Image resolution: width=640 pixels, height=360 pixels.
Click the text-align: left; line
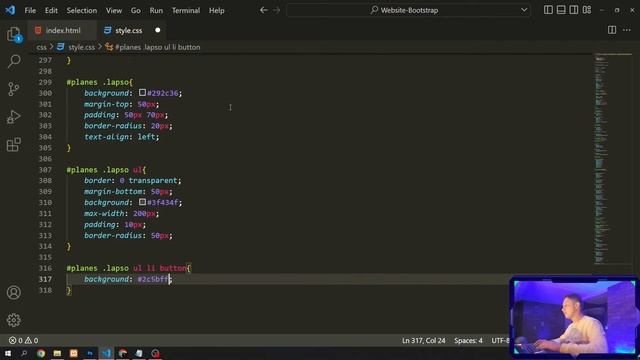122,137
